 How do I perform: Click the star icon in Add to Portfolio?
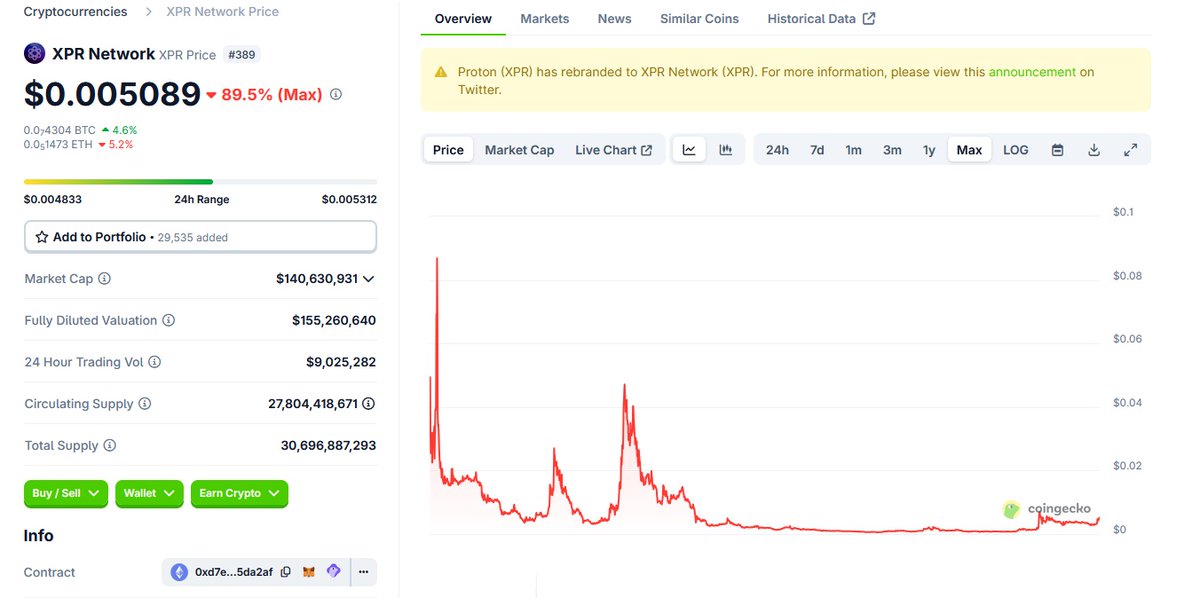(x=42, y=237)
